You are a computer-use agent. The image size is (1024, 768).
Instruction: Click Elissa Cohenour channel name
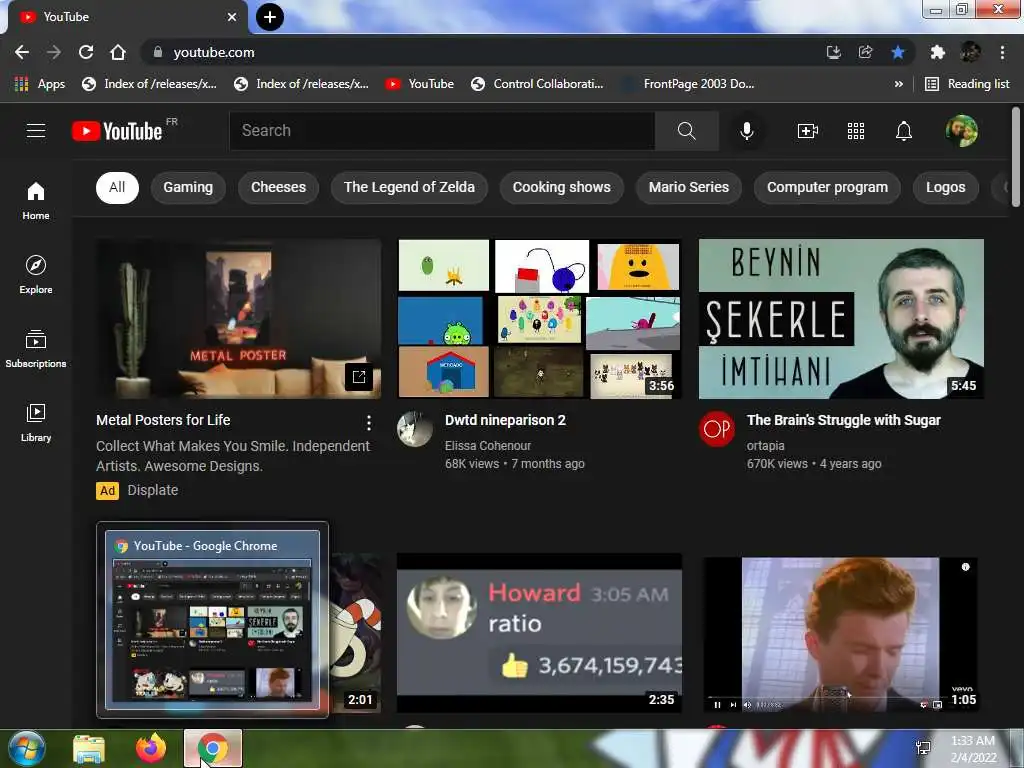tap(488, 446)
